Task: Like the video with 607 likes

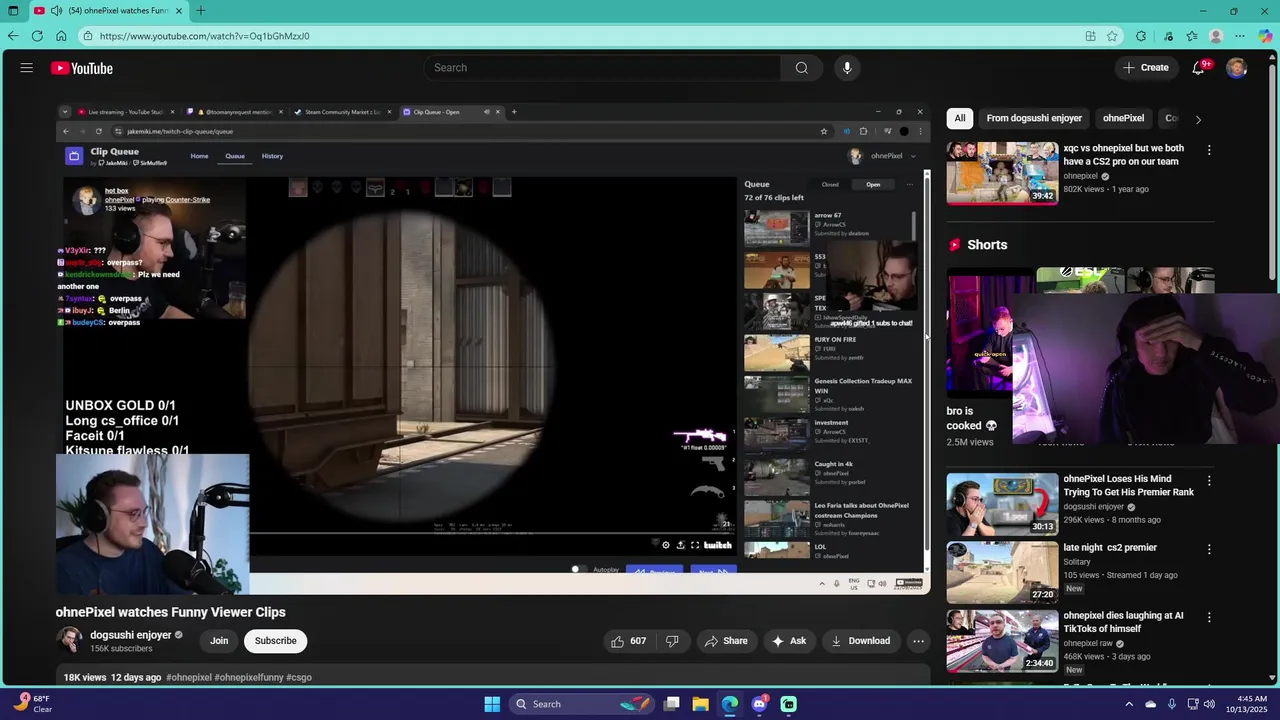Action: pyautogui.click(x=628, y=641)
